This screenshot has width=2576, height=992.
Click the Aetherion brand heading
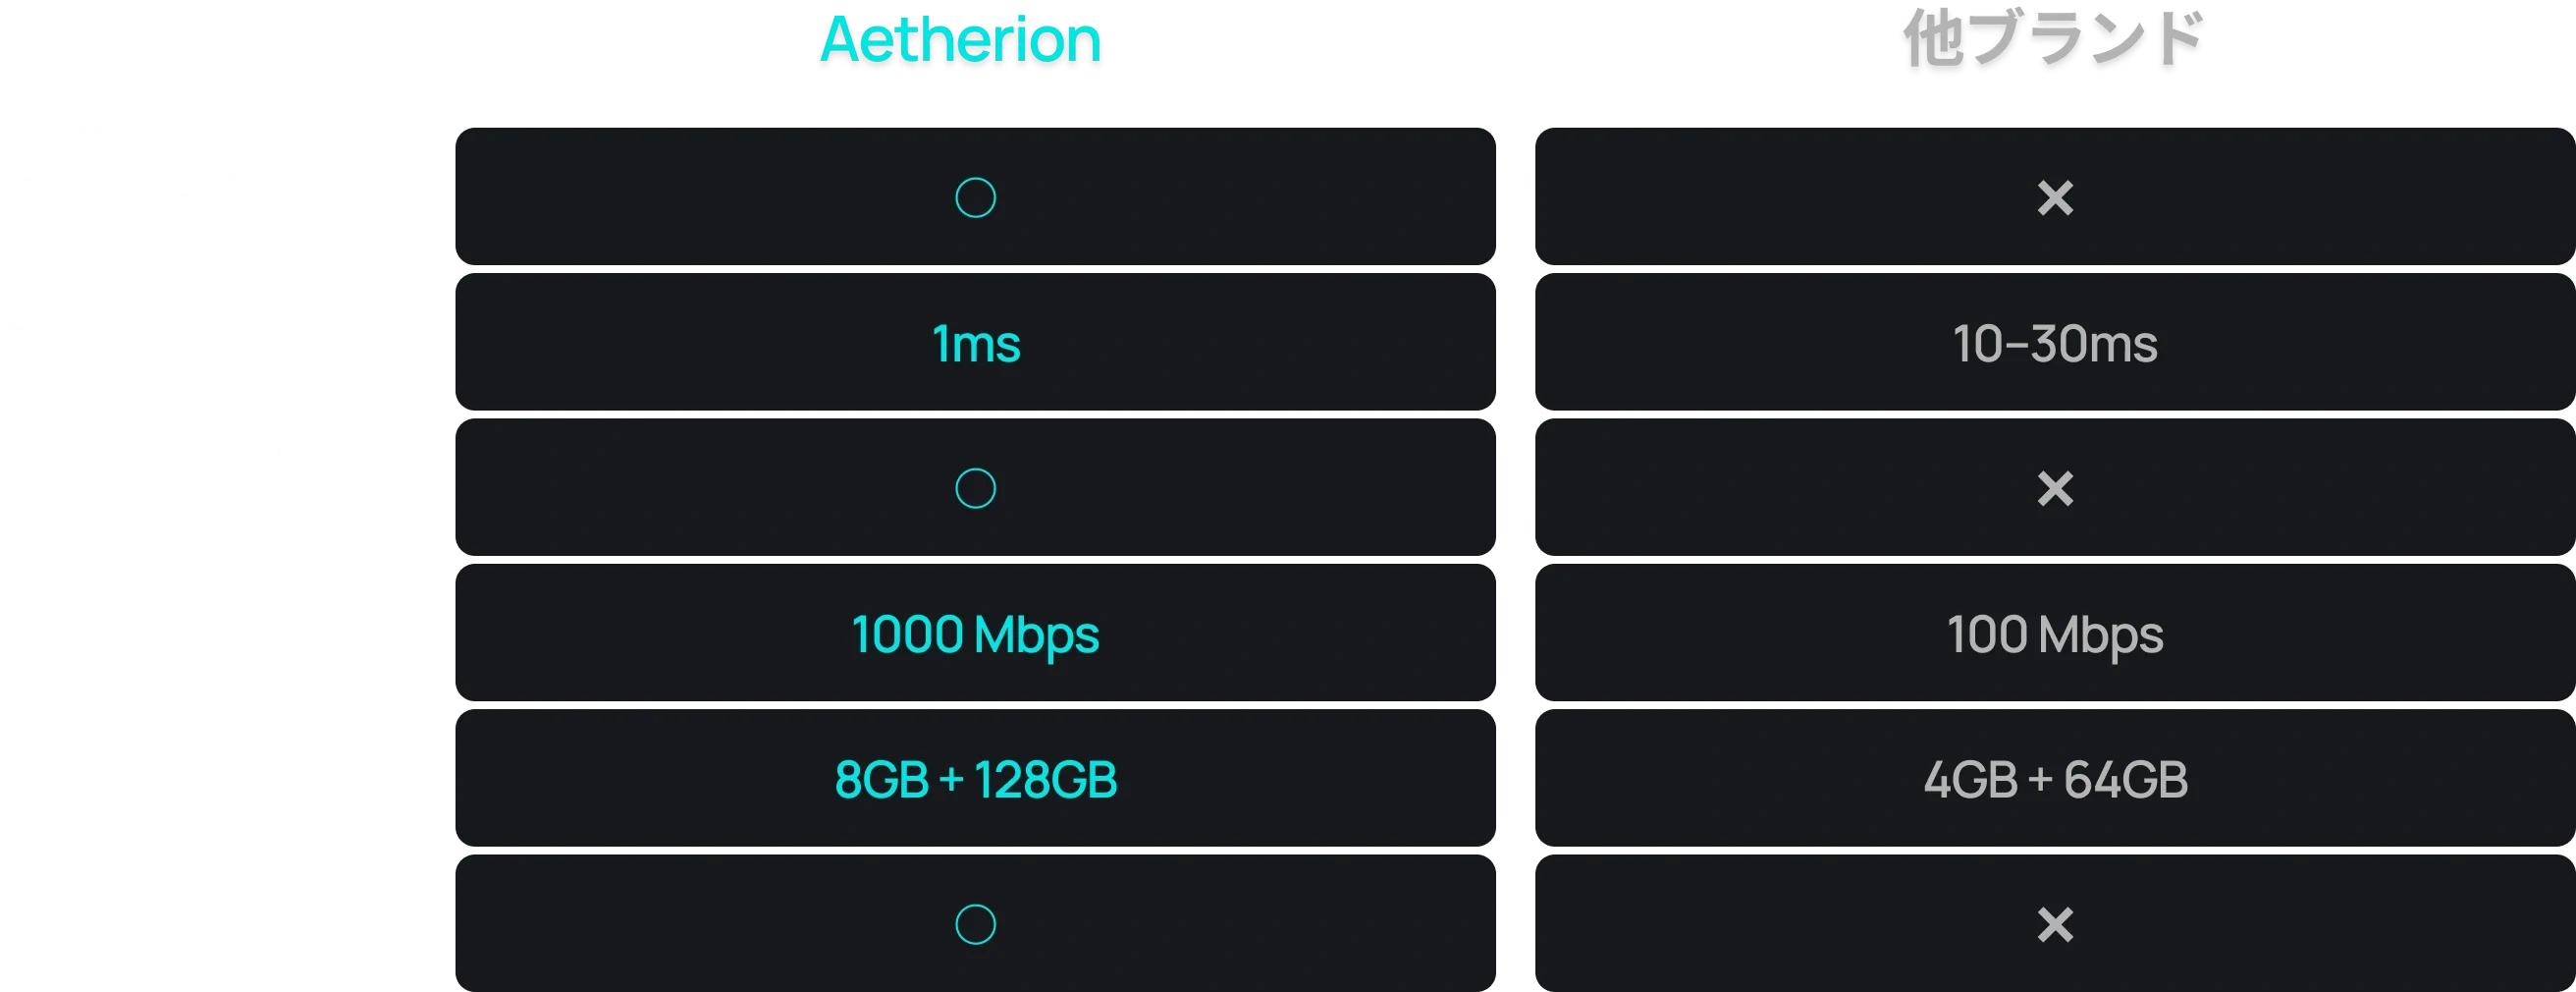coord(960,39)
